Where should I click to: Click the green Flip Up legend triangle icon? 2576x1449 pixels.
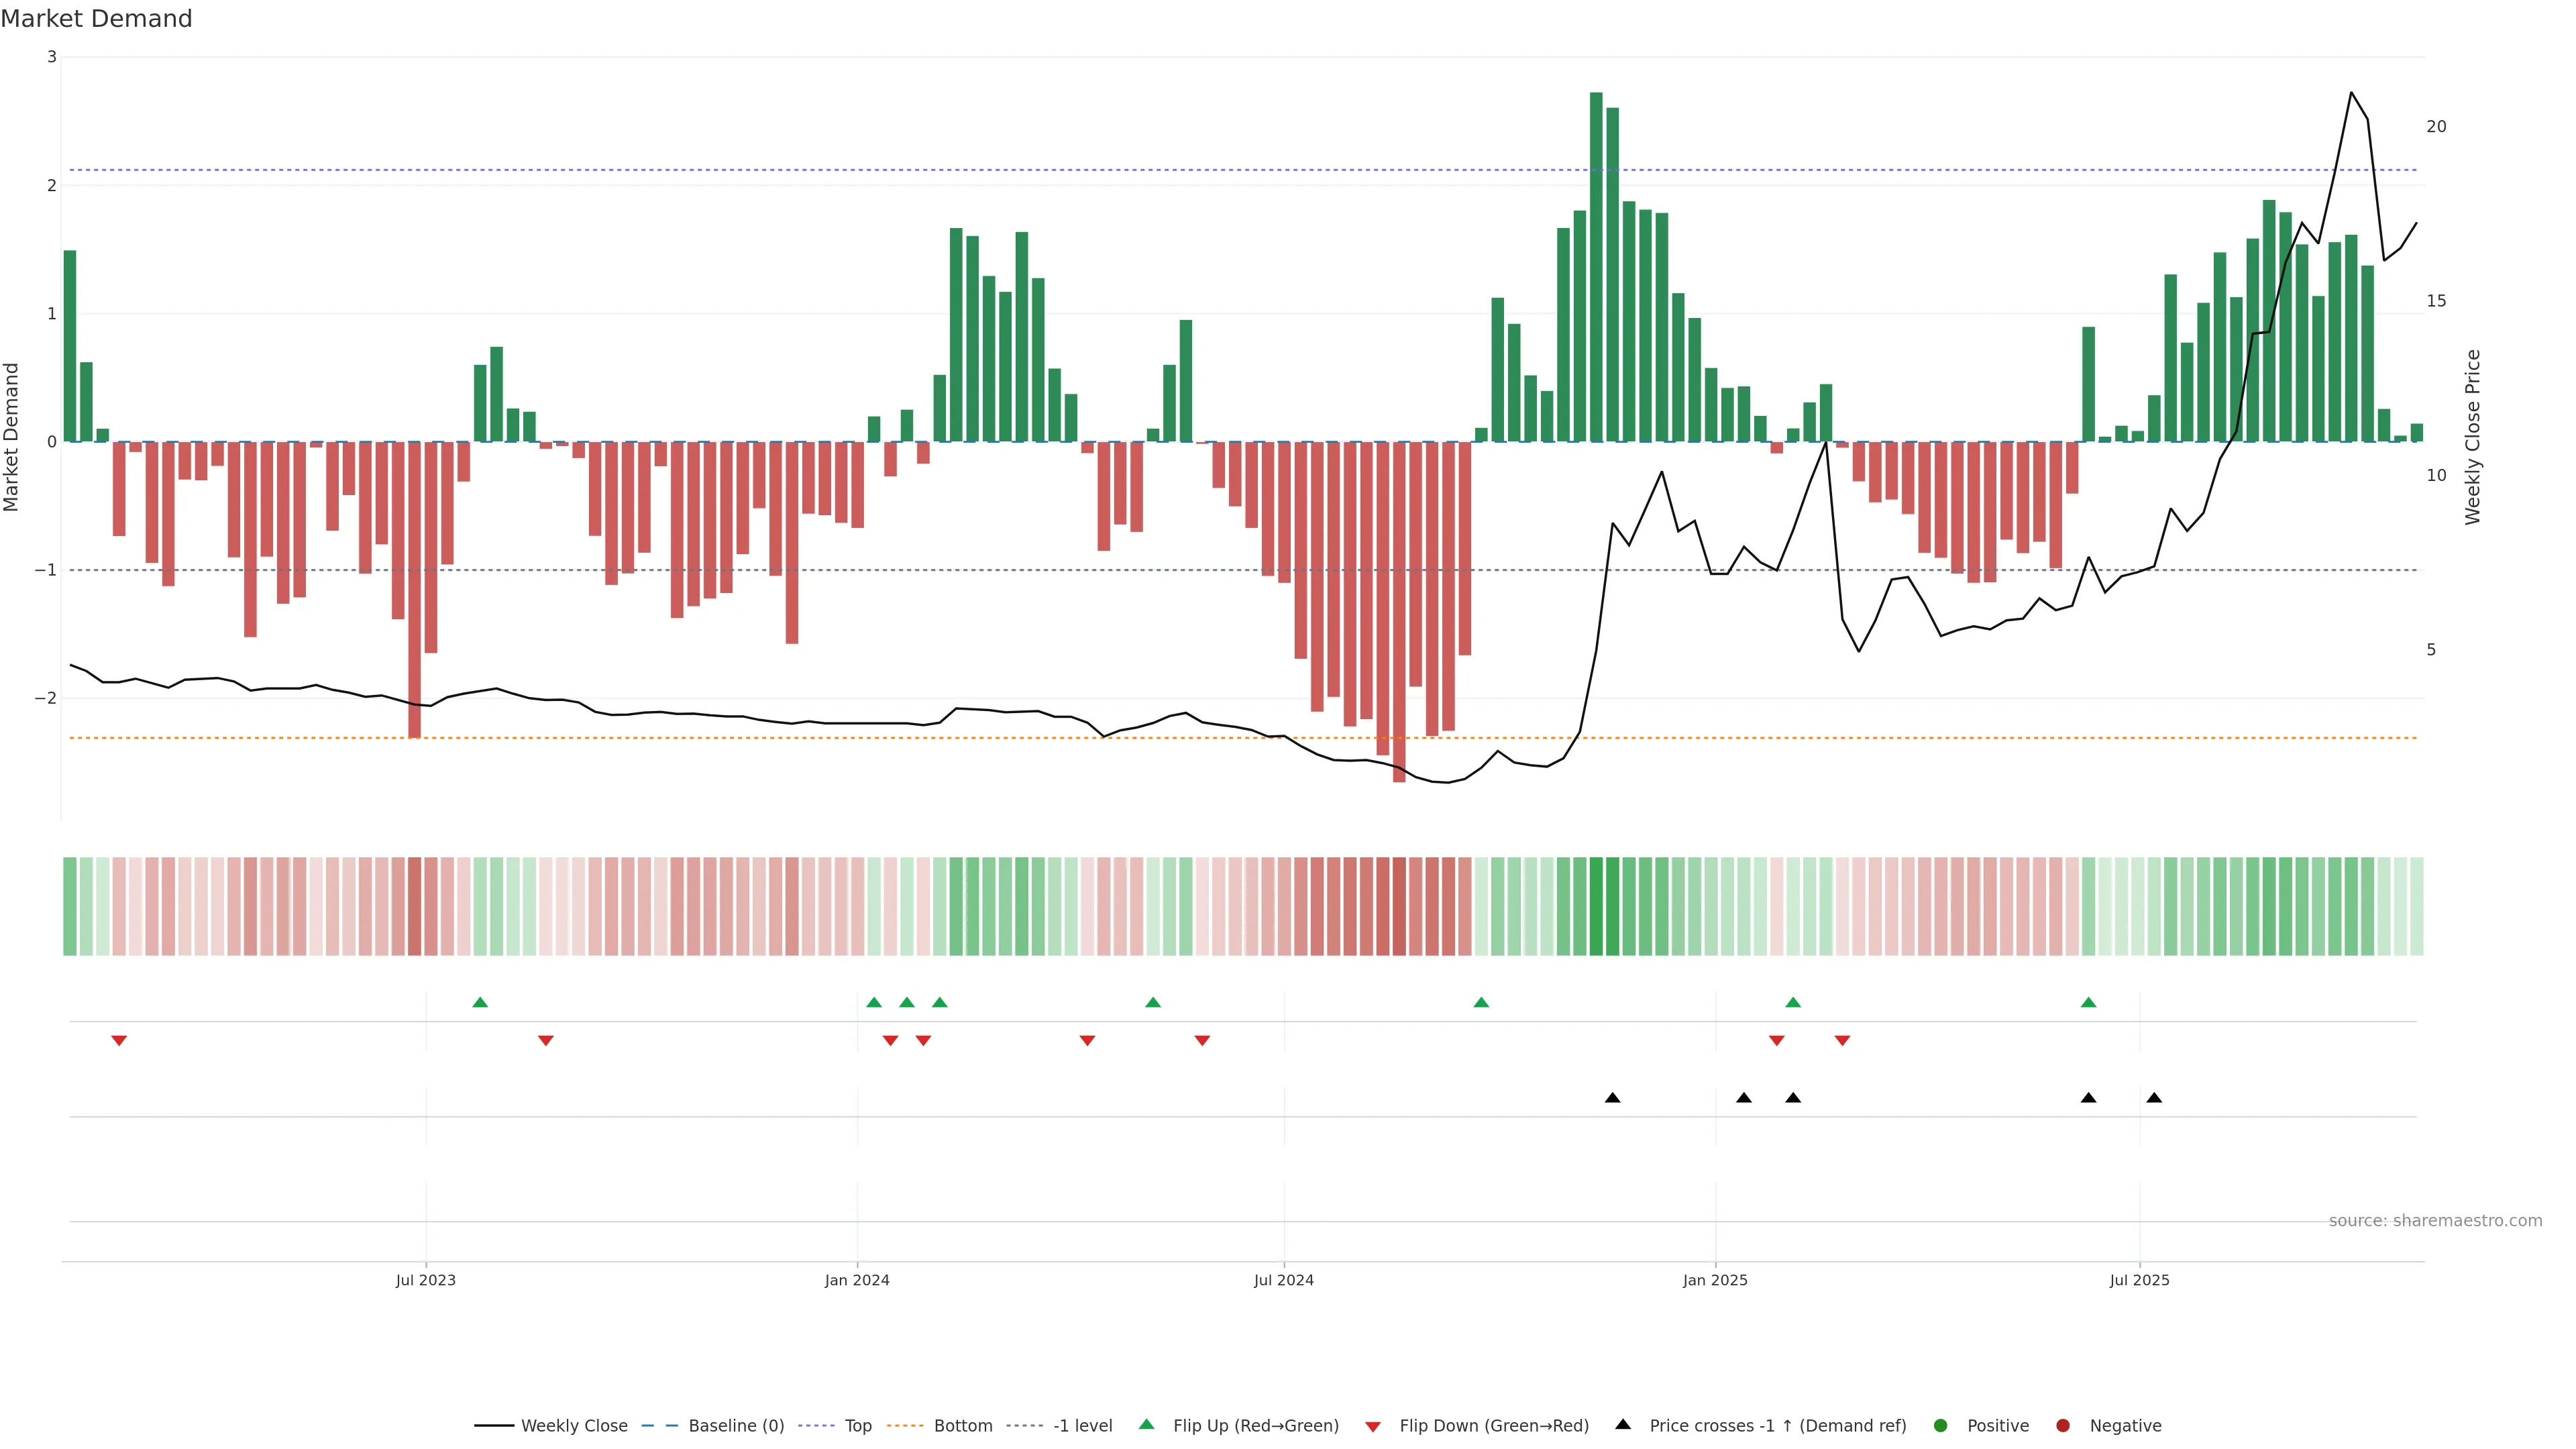click(x=1147, y=1425)
